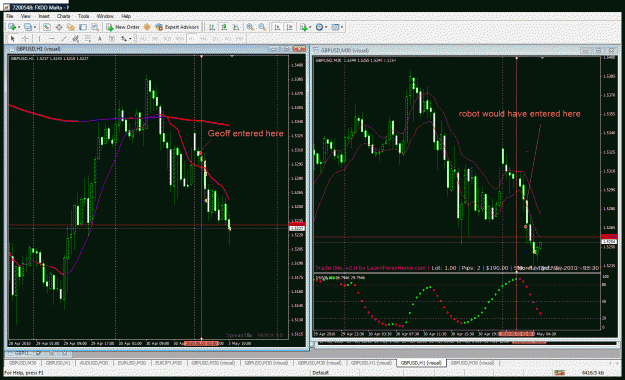
Task: Zoom in on the chart
Action: coord(250,27)
